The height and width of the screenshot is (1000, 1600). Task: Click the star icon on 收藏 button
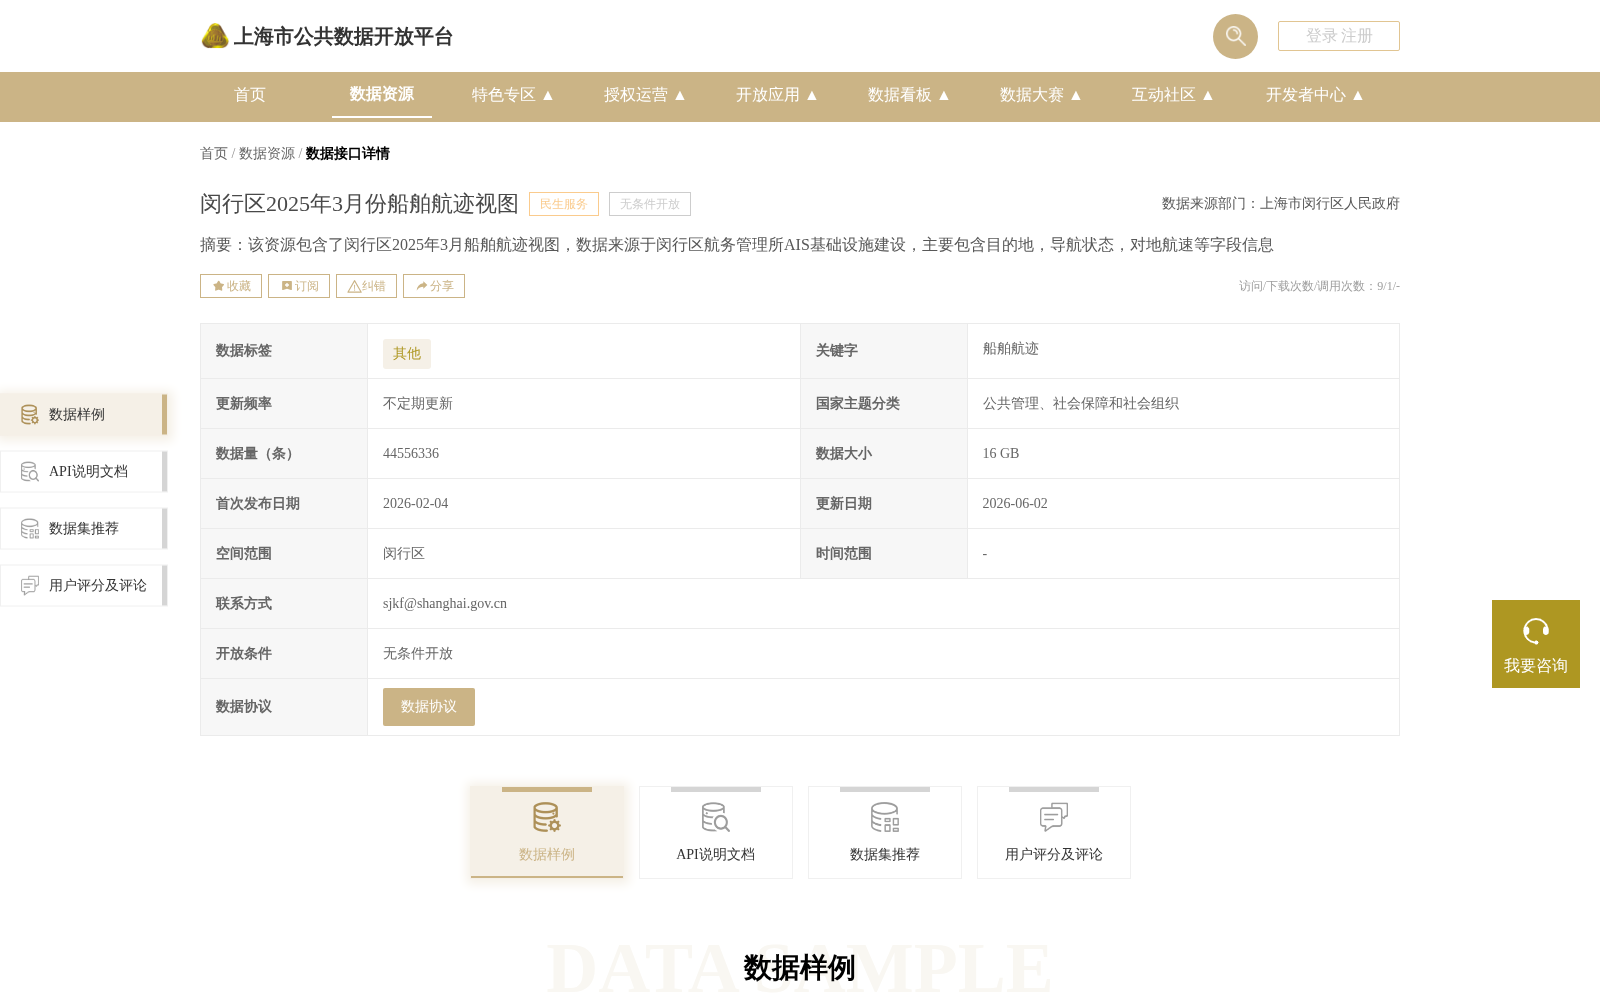pyautogui.click(x=218, y=286)
